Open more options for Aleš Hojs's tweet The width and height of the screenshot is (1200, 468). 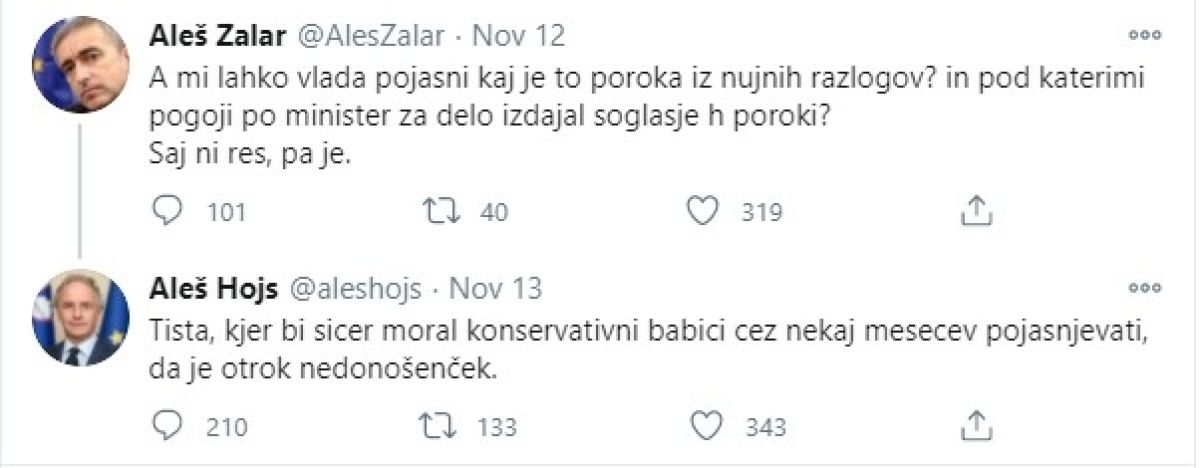(x=1143, y=289)
